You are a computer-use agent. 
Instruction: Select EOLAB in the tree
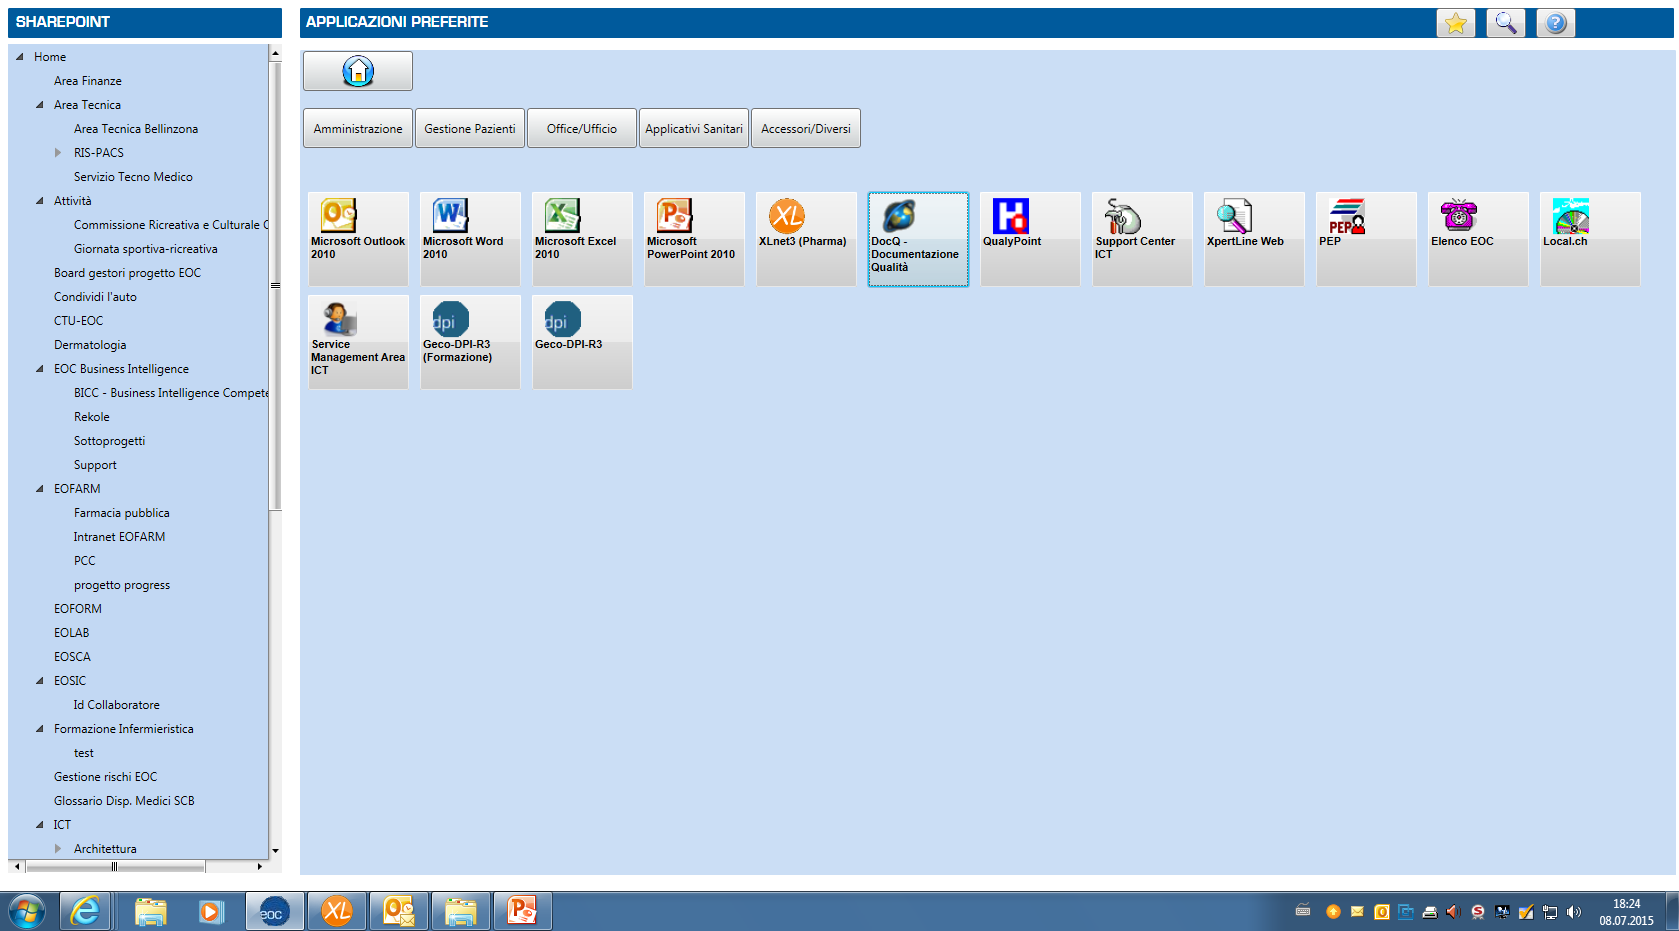pos(71,633)
